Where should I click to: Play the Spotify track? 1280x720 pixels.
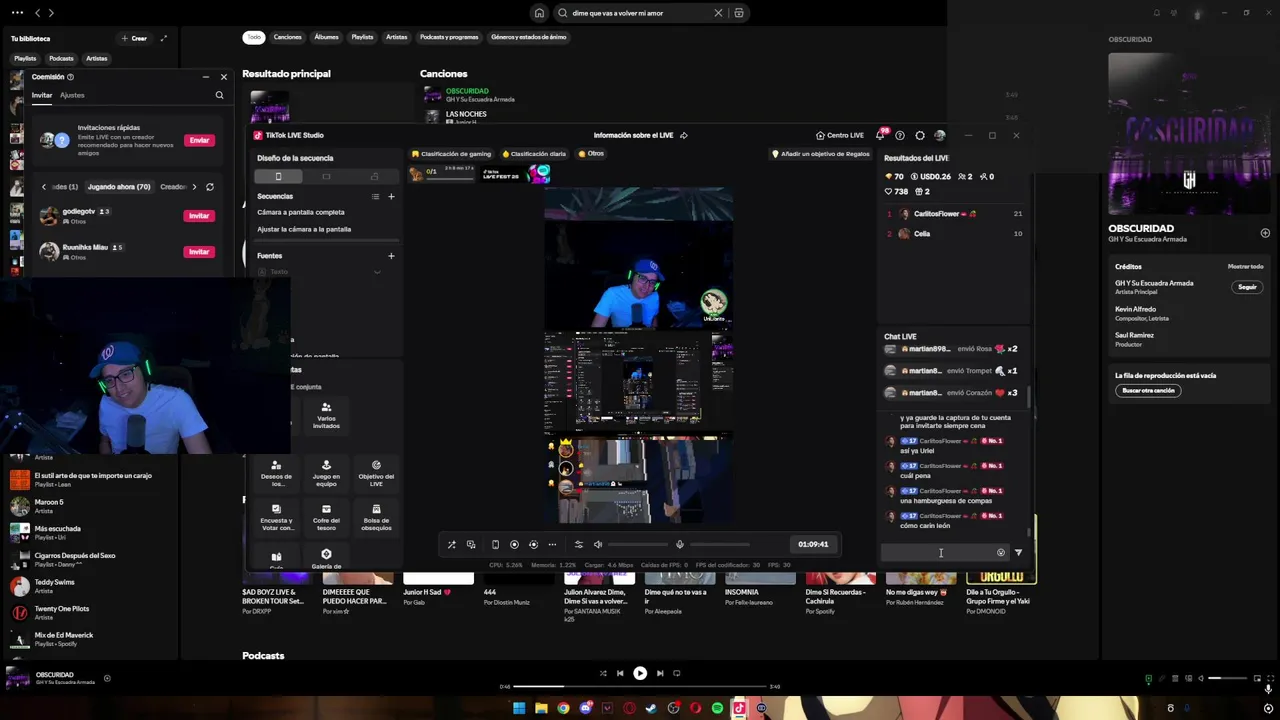pos(640,673)
